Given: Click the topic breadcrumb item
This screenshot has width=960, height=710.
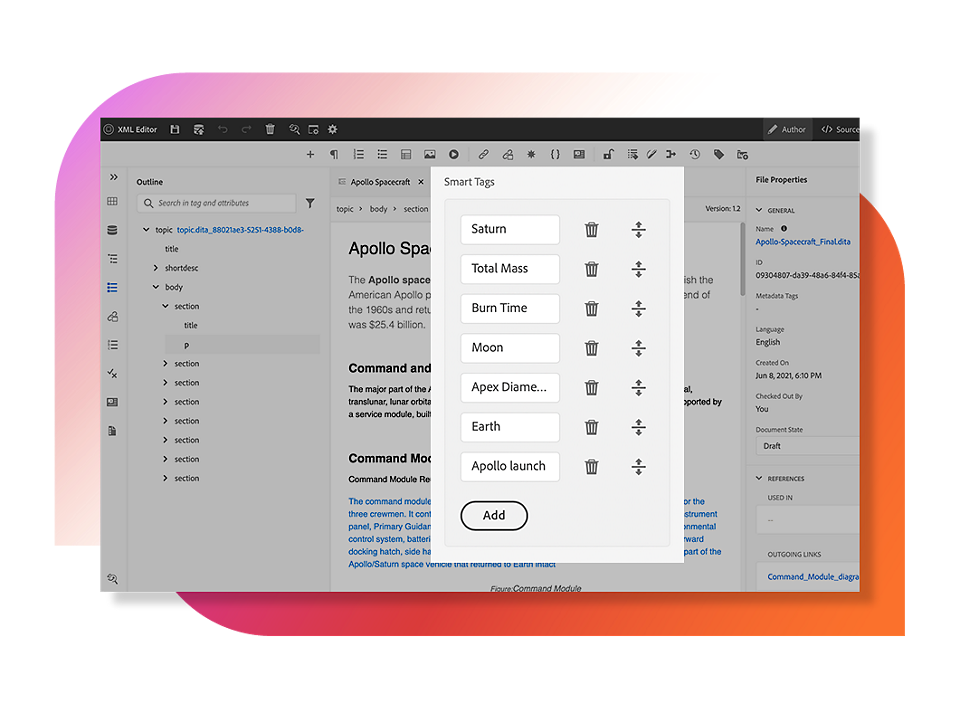Looking at the screenshot, I should (345, 209).
